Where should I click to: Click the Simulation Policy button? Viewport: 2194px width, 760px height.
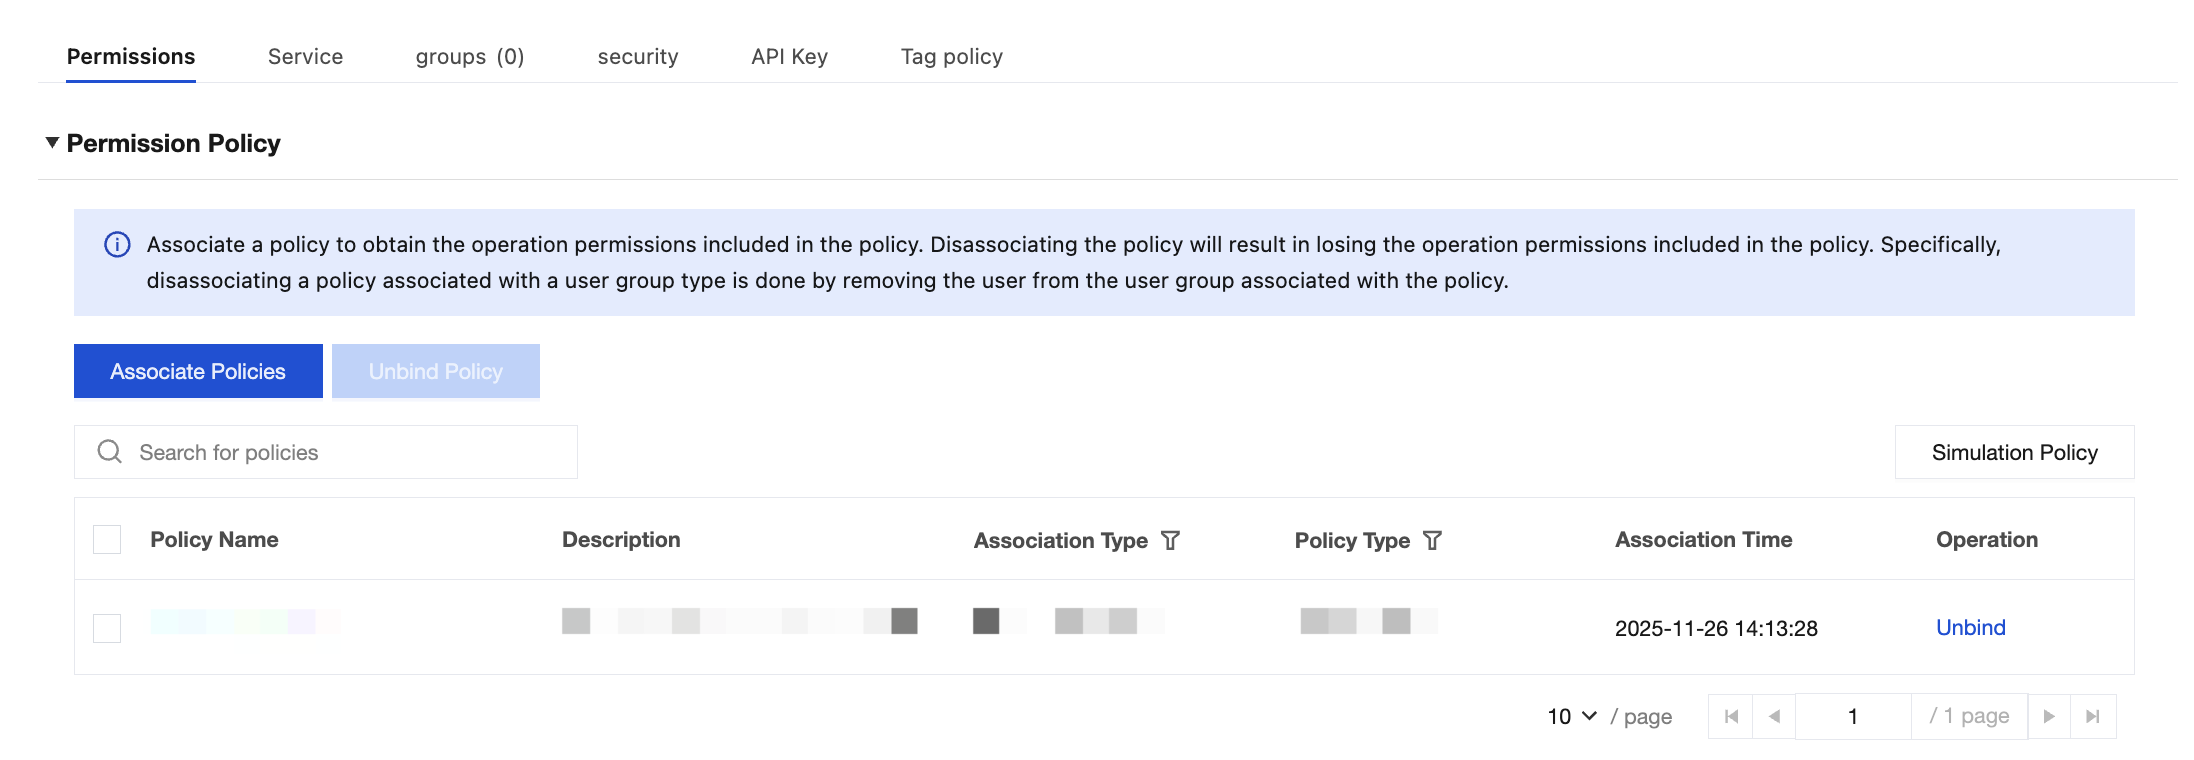tap(2014, 452)
